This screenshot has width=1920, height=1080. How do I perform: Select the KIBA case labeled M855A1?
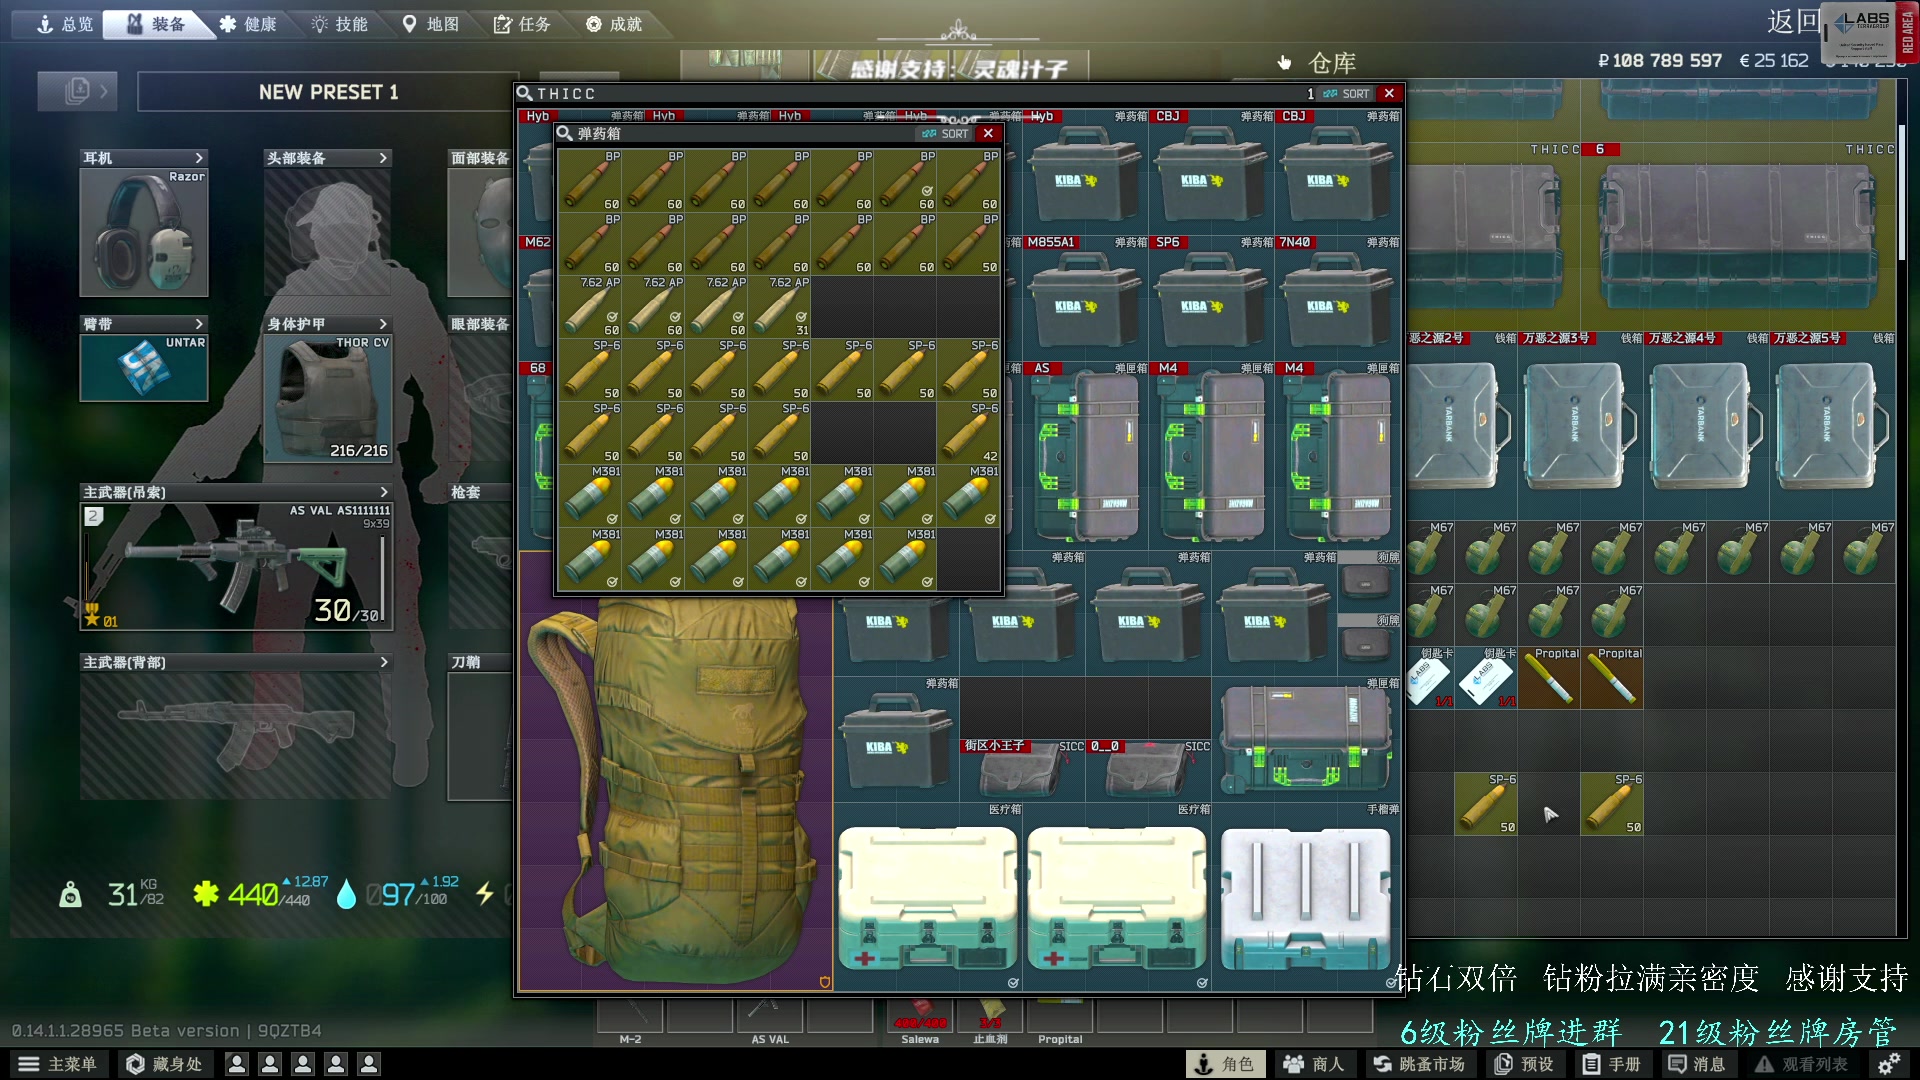tap(1086, 298)
